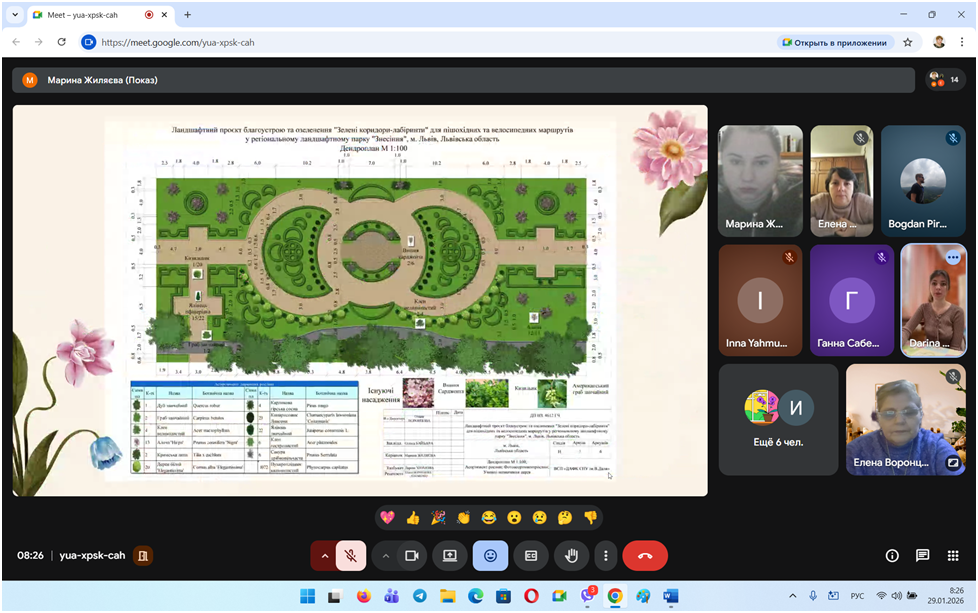Open the activities grid icon
This screenshot has width=978, height=613.
click(952, 556)
